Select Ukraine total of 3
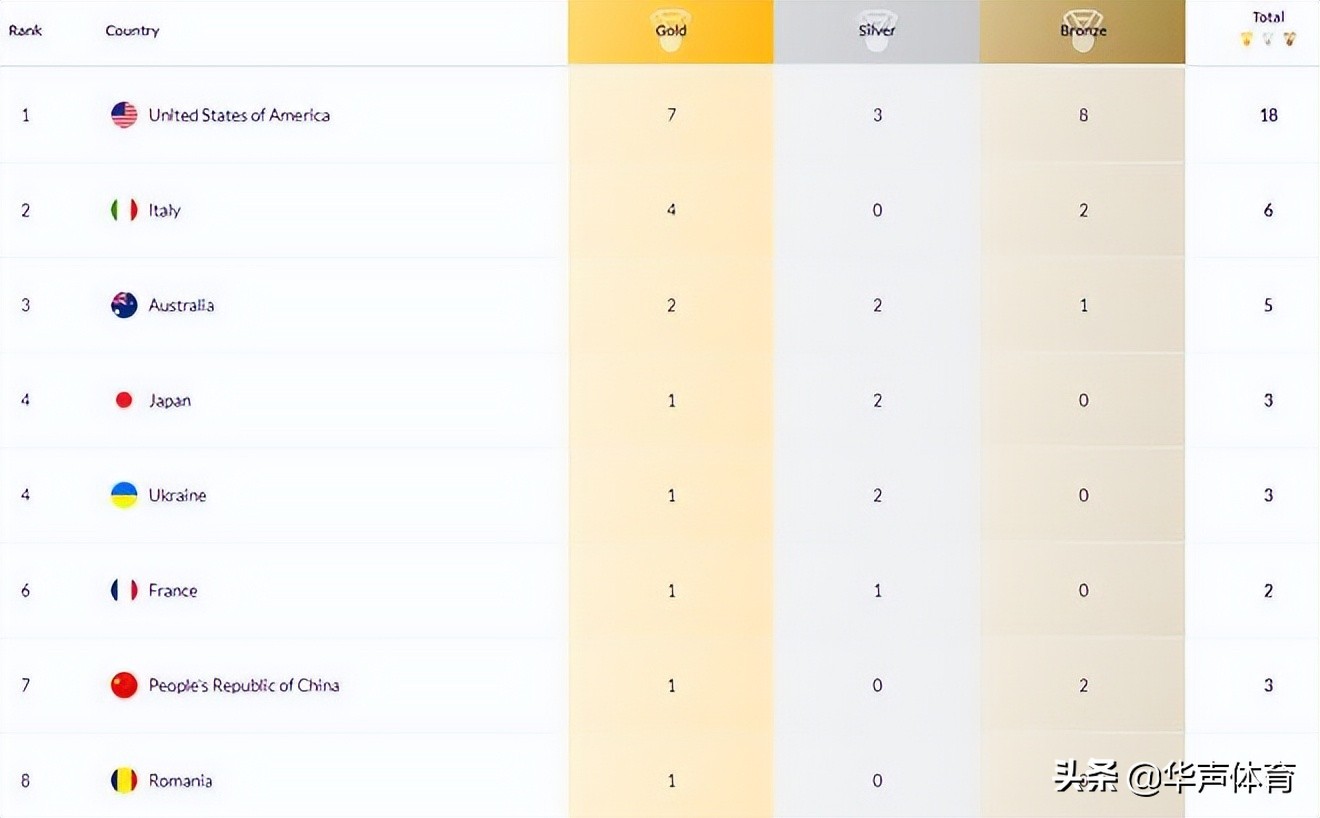The height and width of the screenshot is (818, 1320). click(1268, 495)
